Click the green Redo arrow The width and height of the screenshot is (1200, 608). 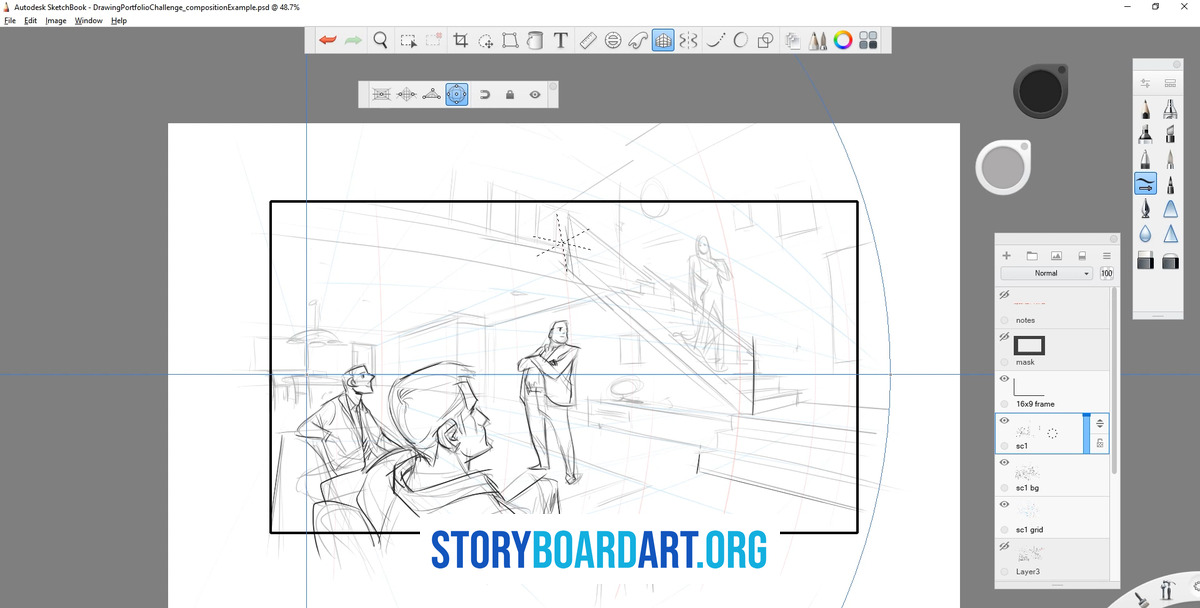(x=353, y=40)
